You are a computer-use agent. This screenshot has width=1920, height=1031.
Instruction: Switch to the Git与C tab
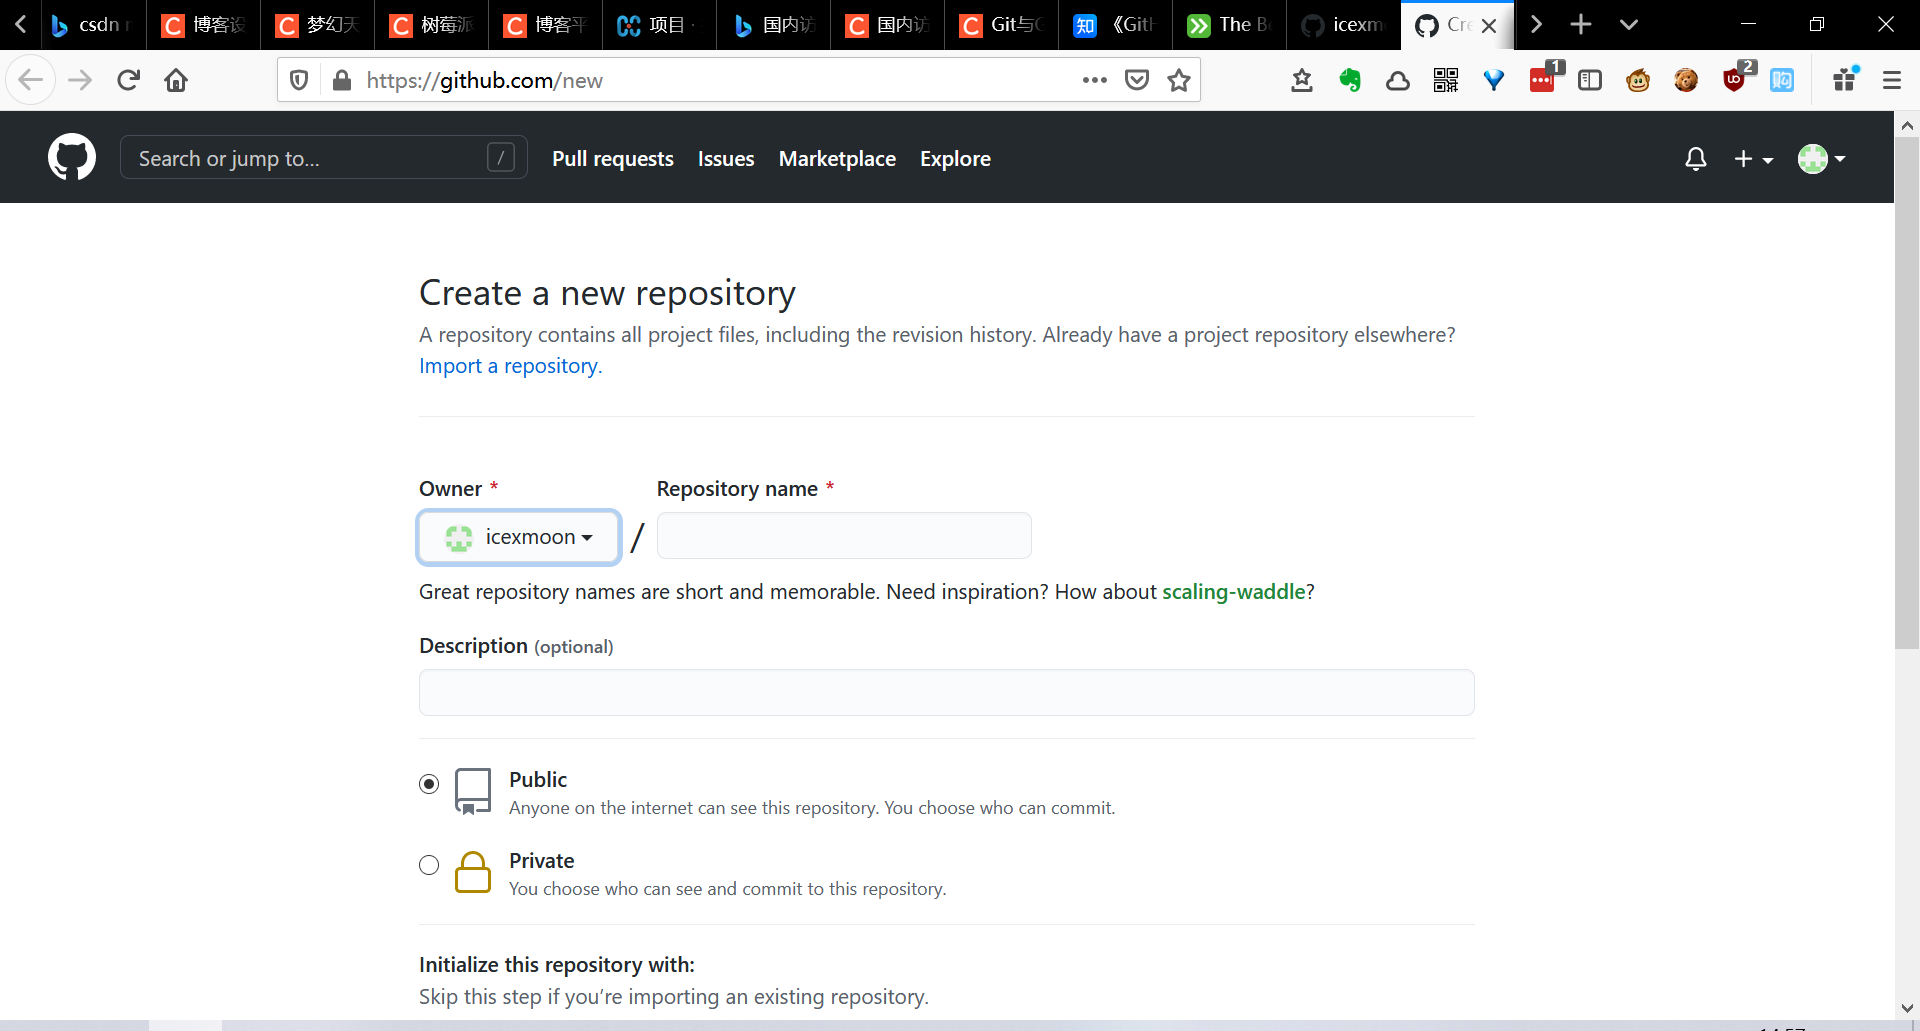(1002, 24)
